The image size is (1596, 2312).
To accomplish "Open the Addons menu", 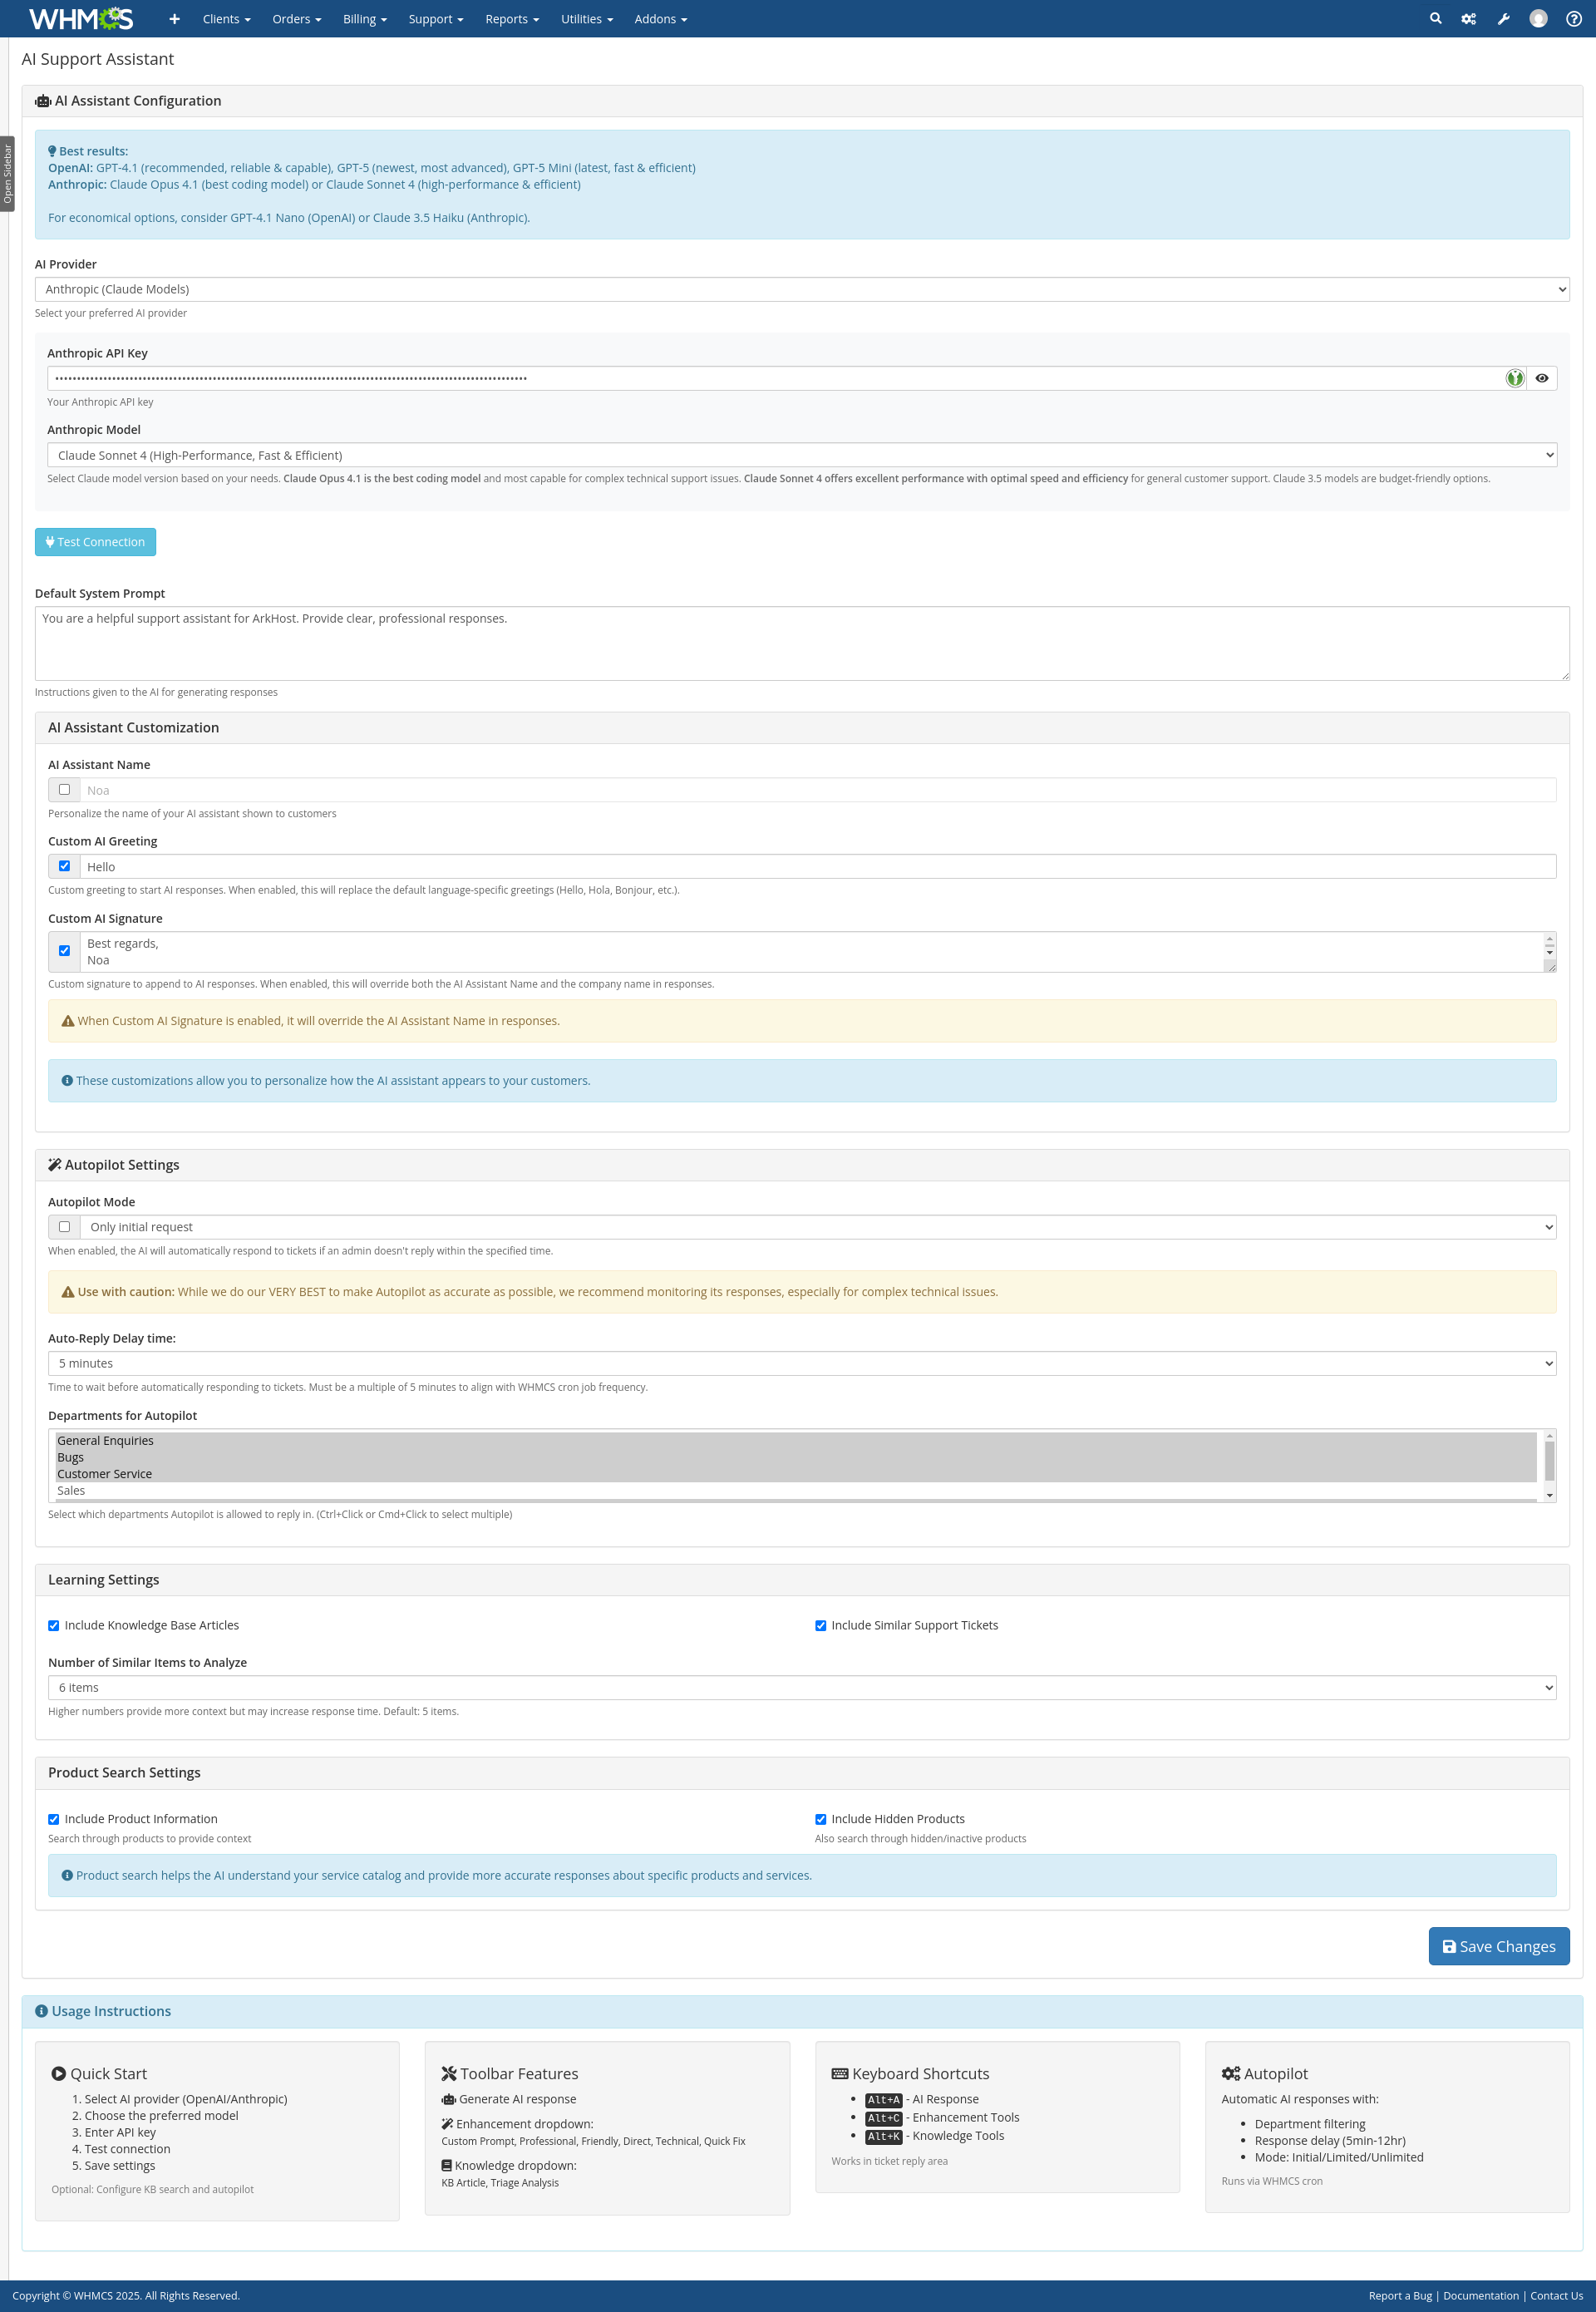I will pos(660,19).
